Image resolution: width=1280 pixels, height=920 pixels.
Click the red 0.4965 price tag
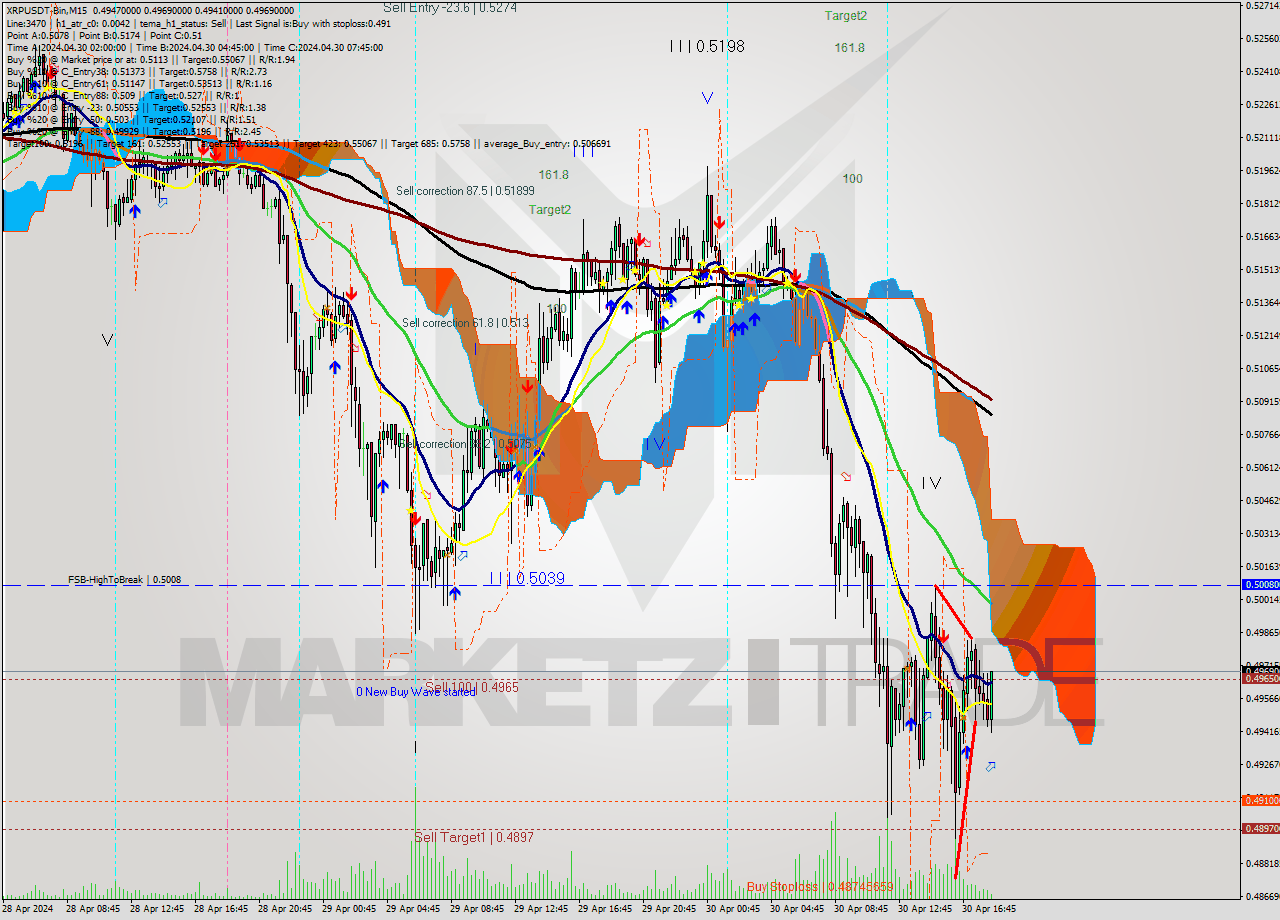[1260, 678]
